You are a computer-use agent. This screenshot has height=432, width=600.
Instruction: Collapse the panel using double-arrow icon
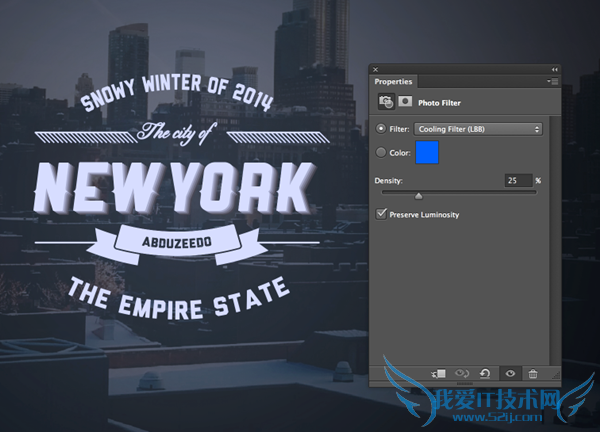(x=554, y=69)
